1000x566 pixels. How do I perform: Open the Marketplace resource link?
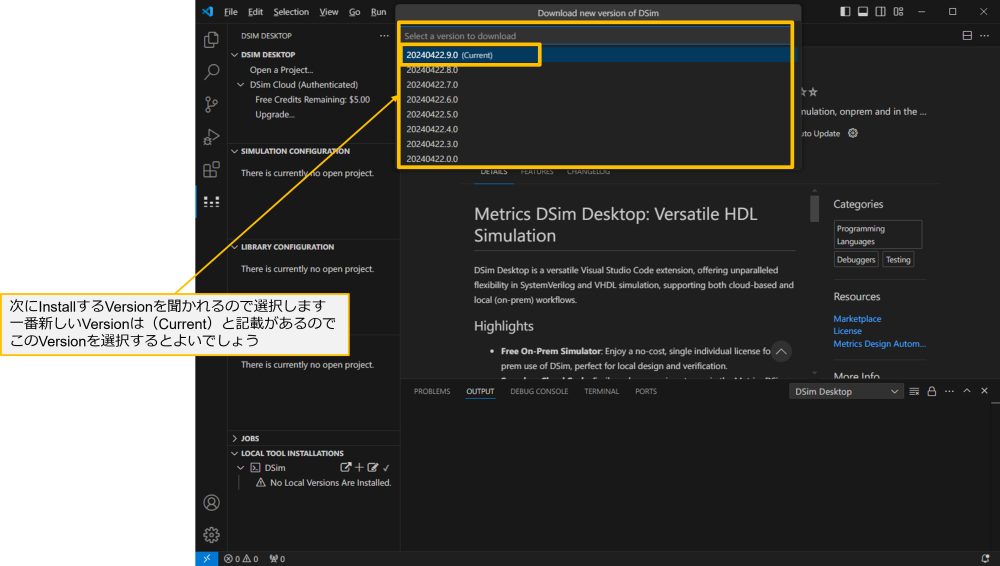[857, 318]
